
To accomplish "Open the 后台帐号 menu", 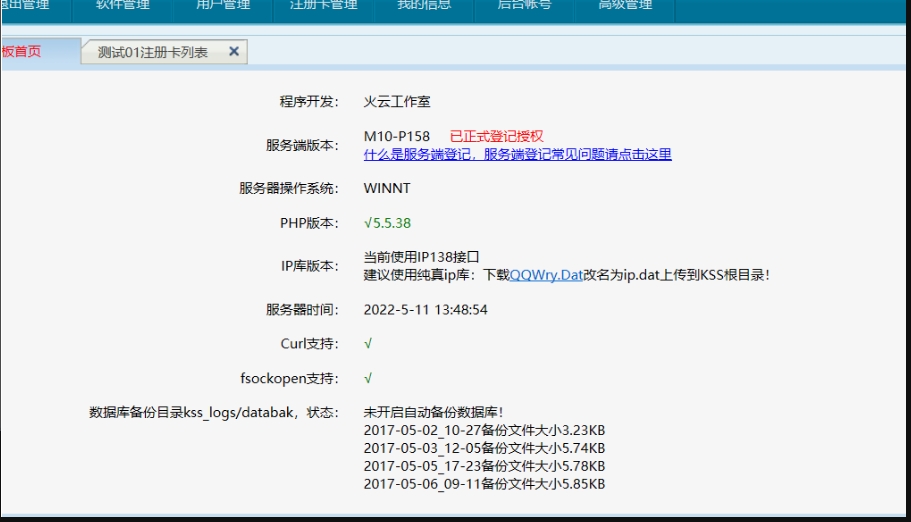I will pos(525,6).
